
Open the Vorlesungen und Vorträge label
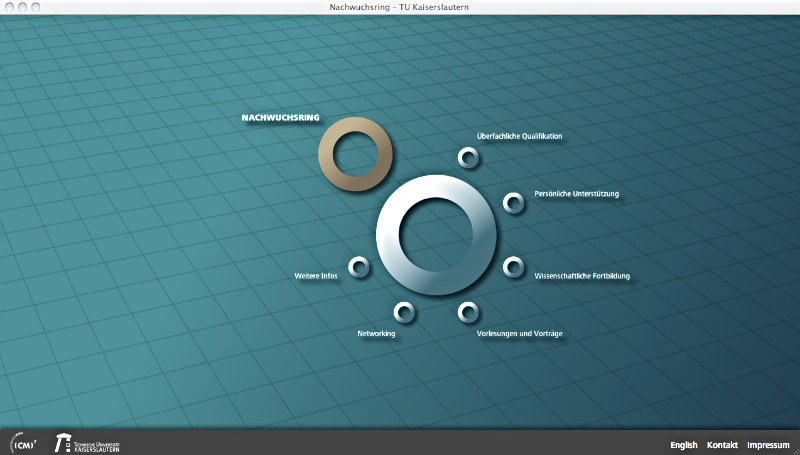[x=519, y=334]
